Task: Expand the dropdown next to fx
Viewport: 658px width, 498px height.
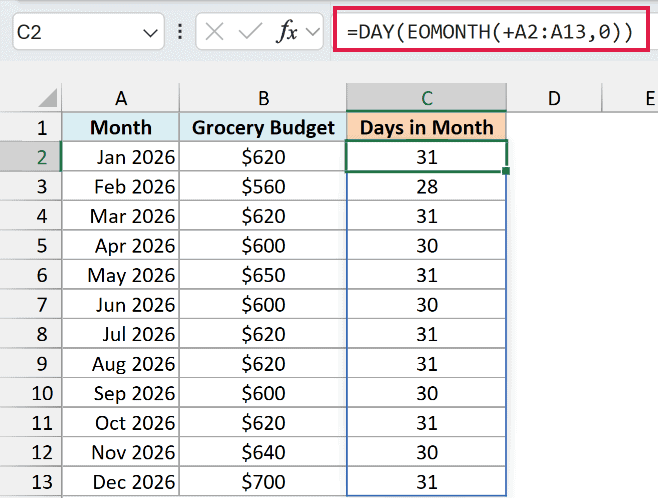Action: coord(313,32)
